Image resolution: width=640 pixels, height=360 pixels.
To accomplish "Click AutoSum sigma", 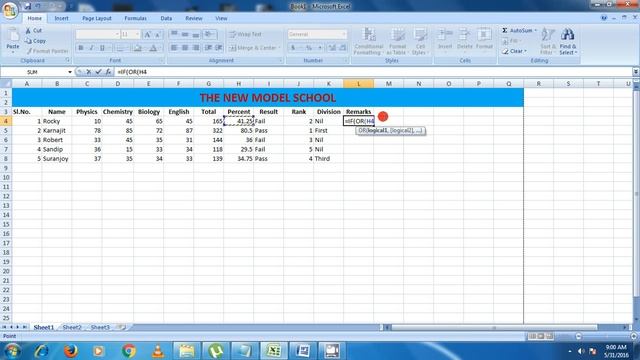I will click(x=505, y=31).
